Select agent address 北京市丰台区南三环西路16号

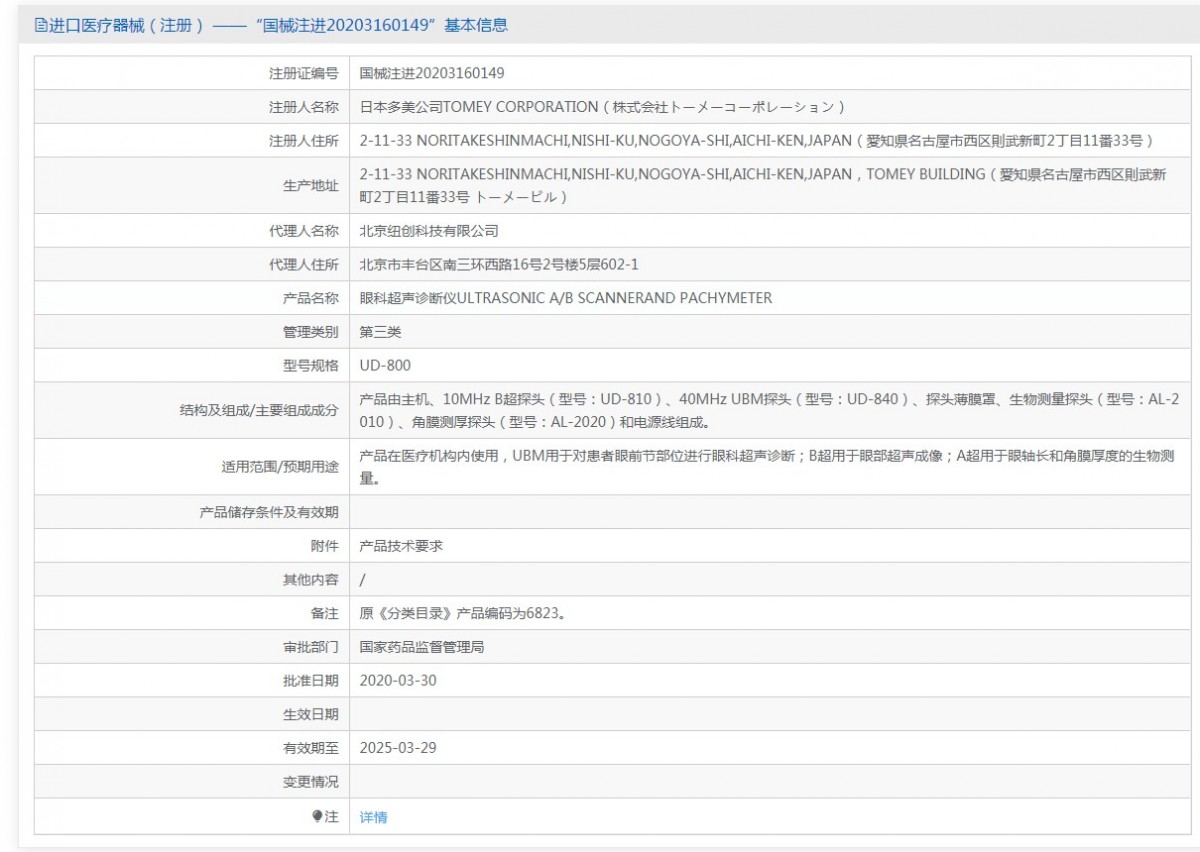pos(499,265)
